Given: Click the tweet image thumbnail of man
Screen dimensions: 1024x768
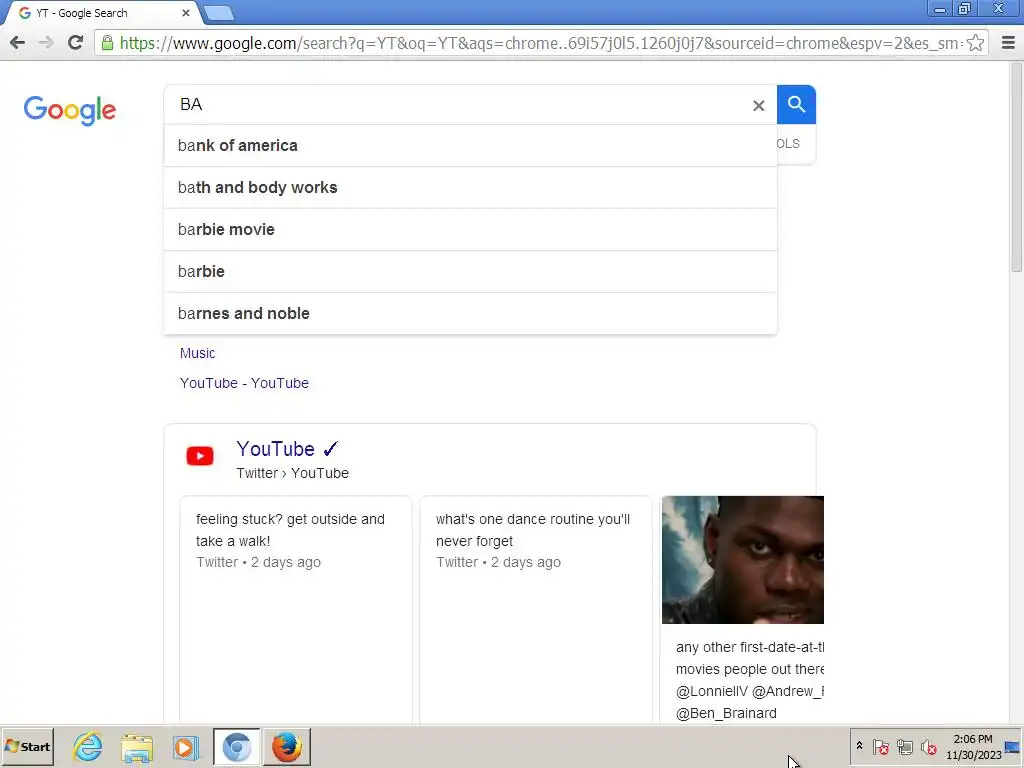Looking at the screenshot, I should point(743,560).
